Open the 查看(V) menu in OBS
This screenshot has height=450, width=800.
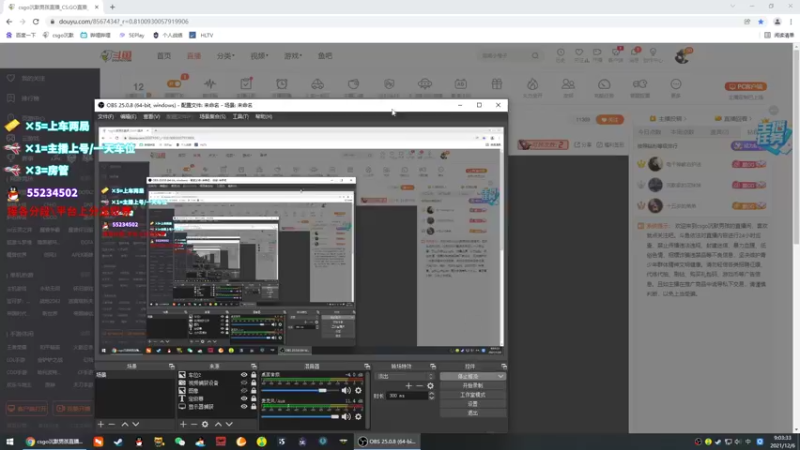tap(152, 117)
